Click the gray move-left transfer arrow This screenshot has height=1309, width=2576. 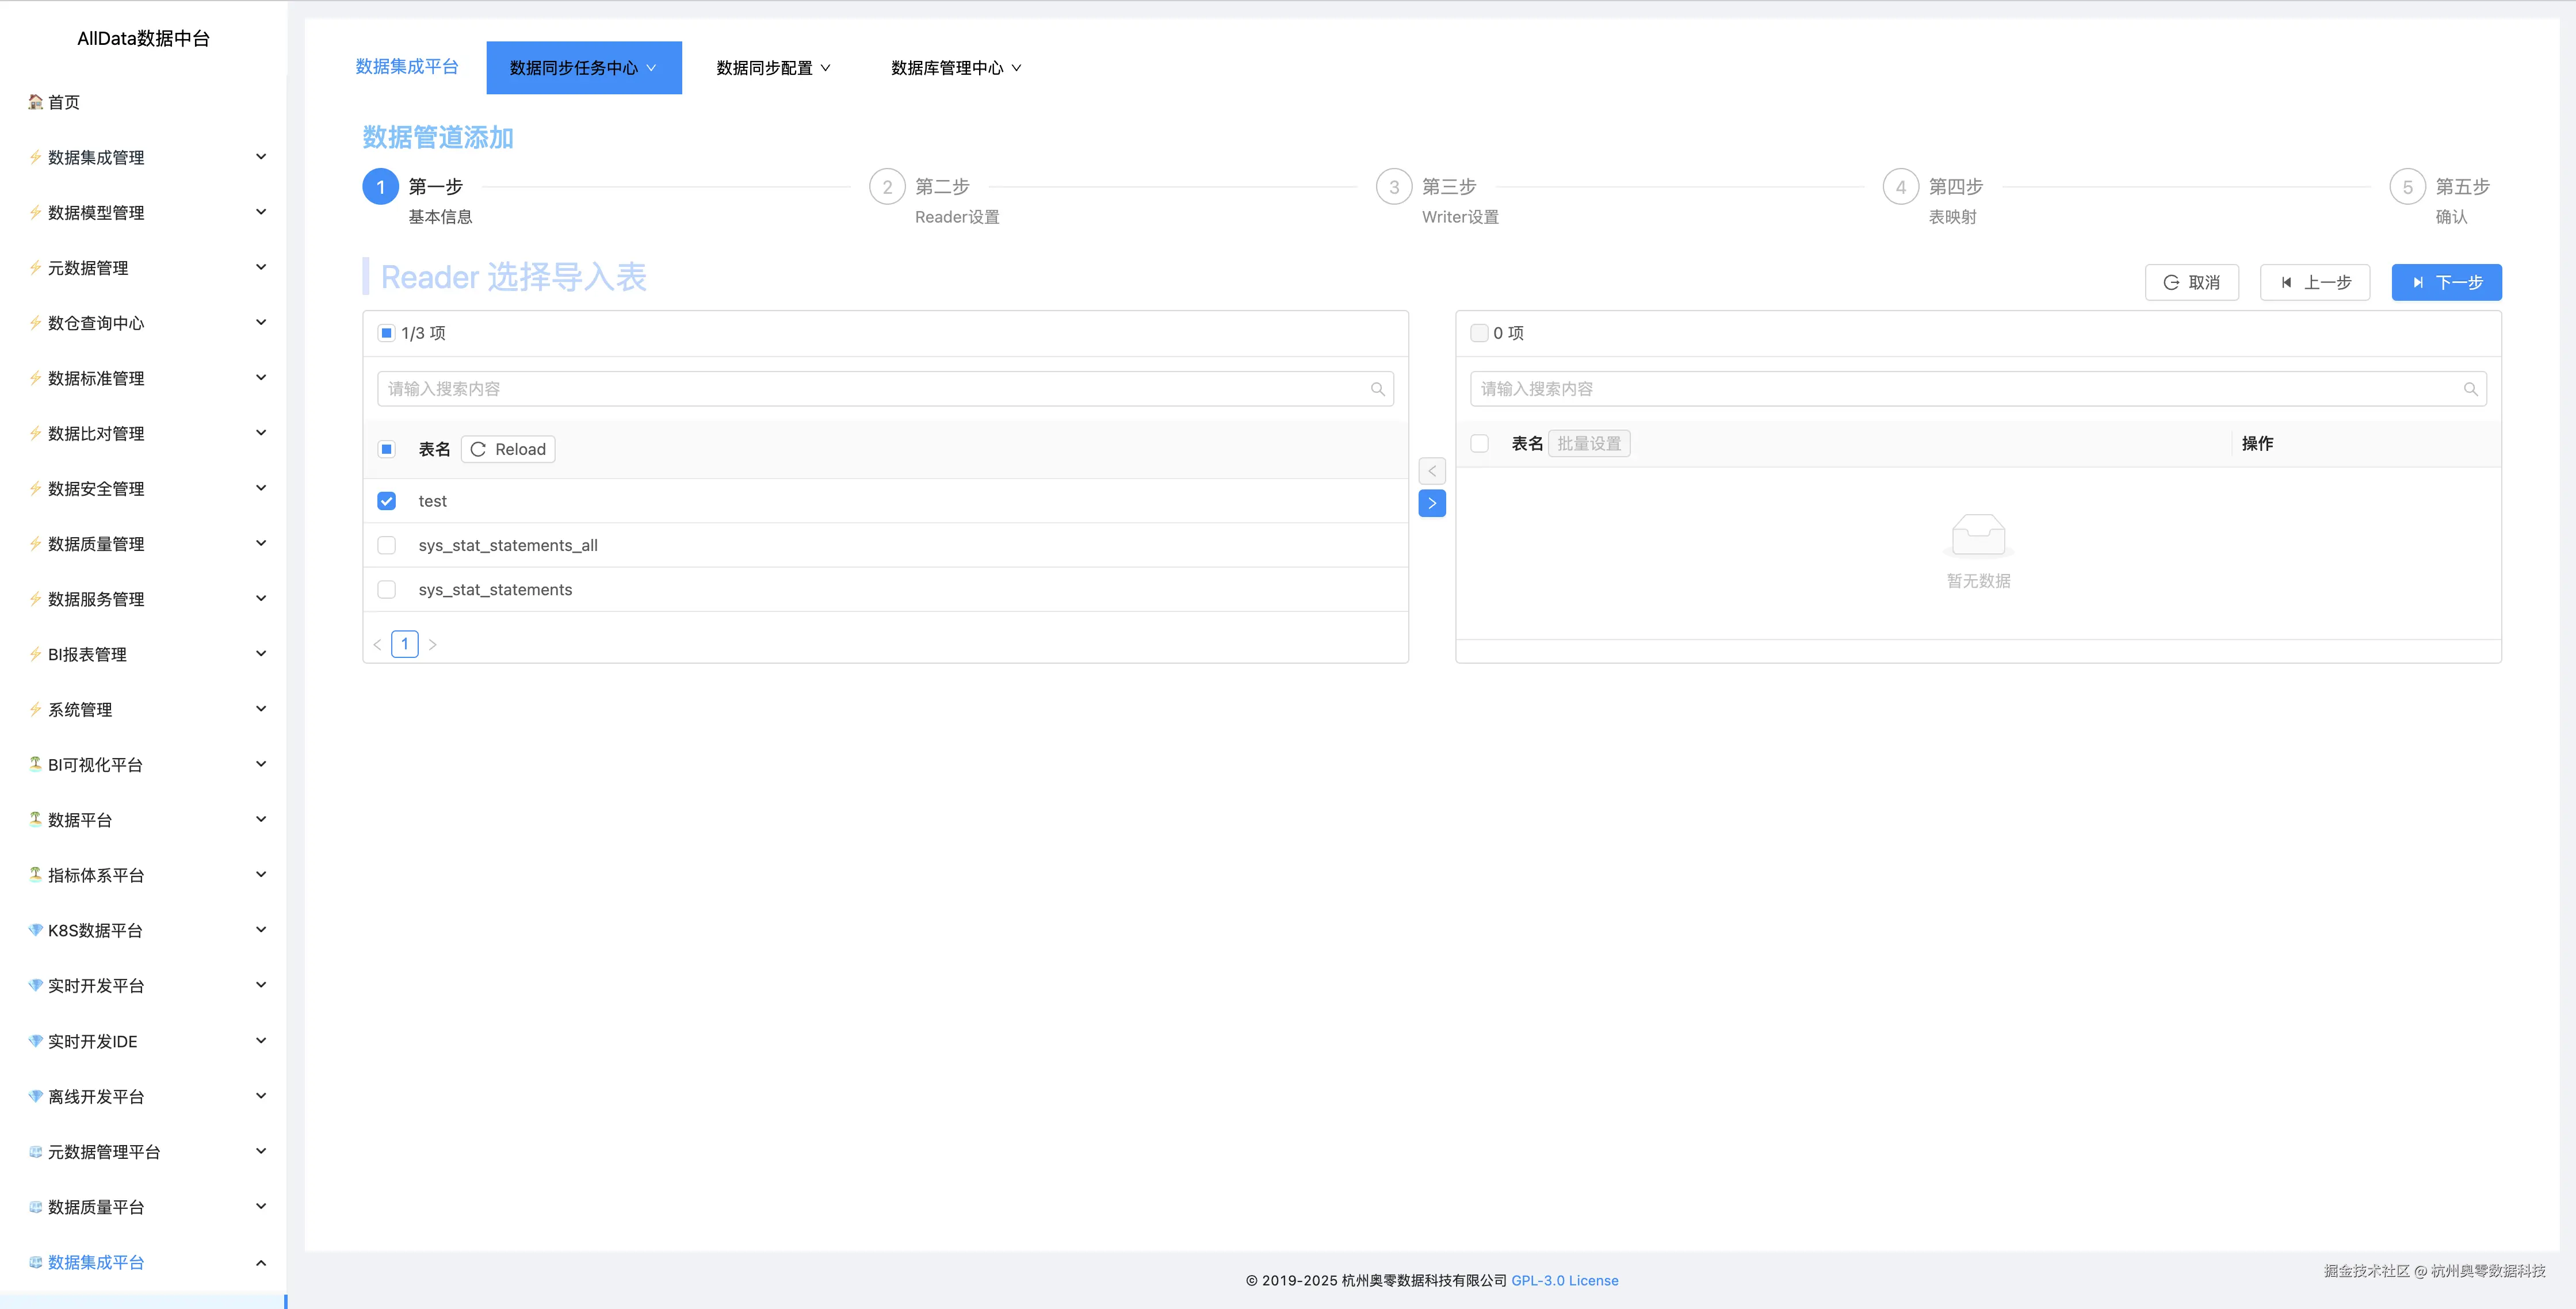click(1431, 471)
